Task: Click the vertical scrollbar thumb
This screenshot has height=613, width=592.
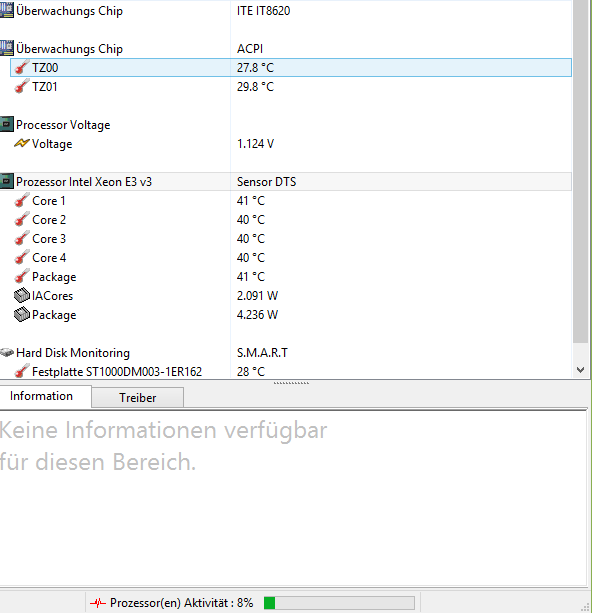Action: pos(581,171)
